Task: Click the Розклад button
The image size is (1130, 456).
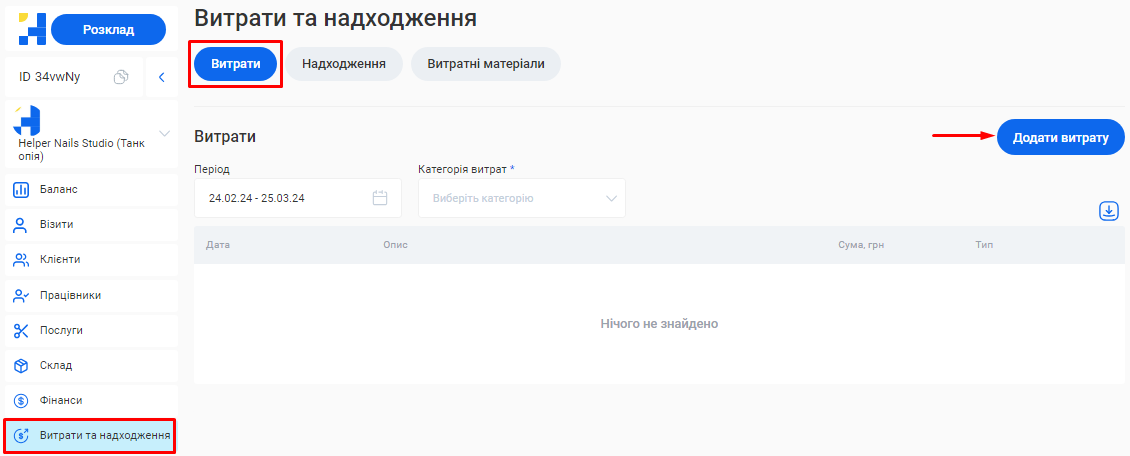Action: 108,30
